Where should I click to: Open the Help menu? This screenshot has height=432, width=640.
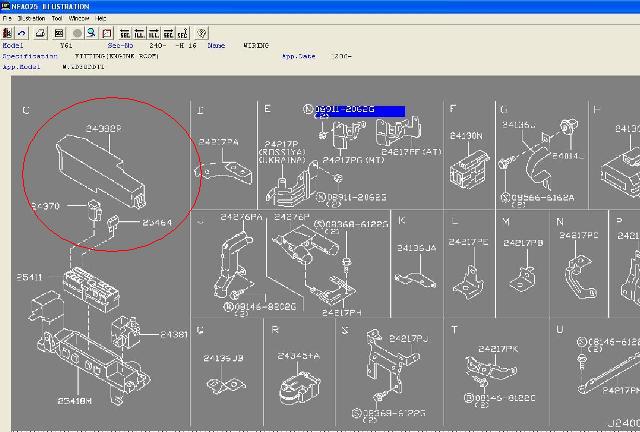[x=100, y=18]
